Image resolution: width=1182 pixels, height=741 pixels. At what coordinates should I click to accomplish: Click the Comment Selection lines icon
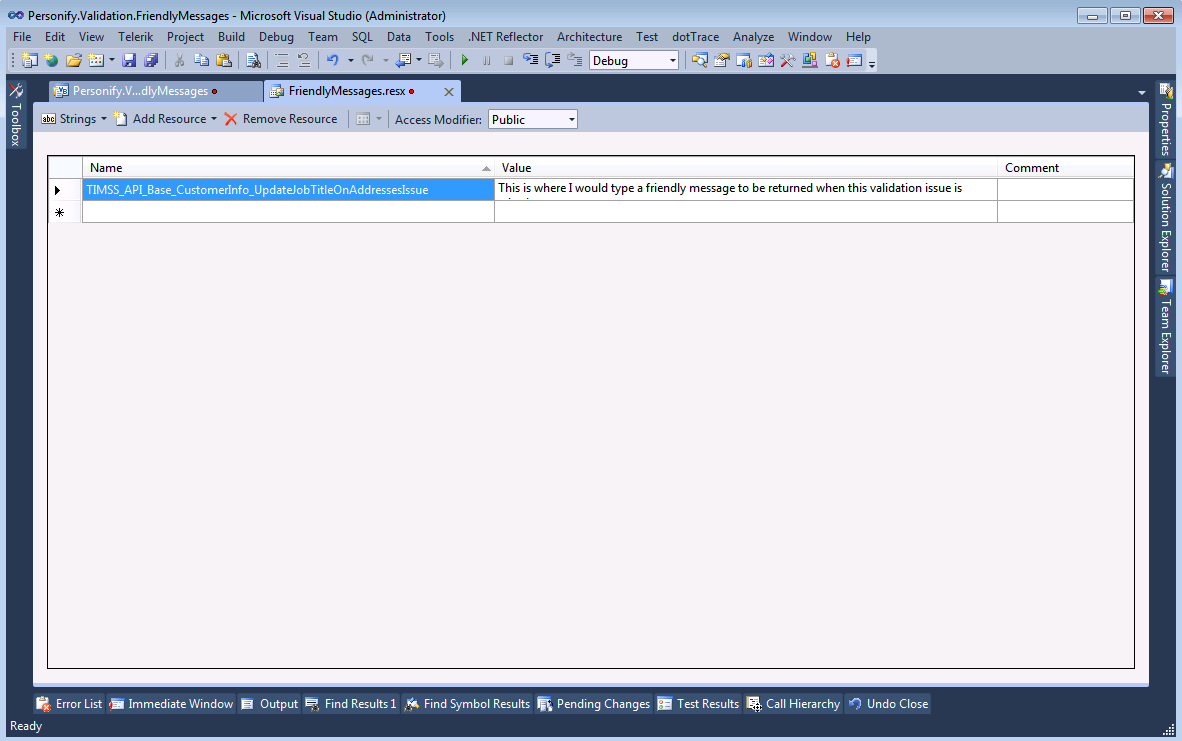(281, 60)
